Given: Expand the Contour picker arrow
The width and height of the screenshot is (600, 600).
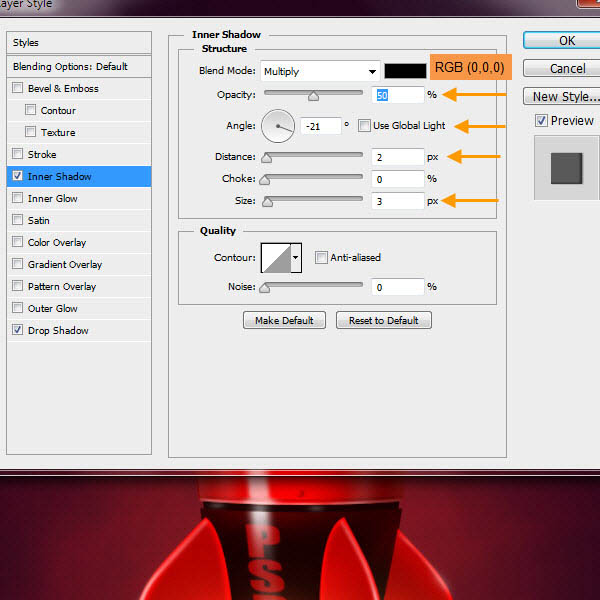Looking at the screenshot, I should 295,258.
